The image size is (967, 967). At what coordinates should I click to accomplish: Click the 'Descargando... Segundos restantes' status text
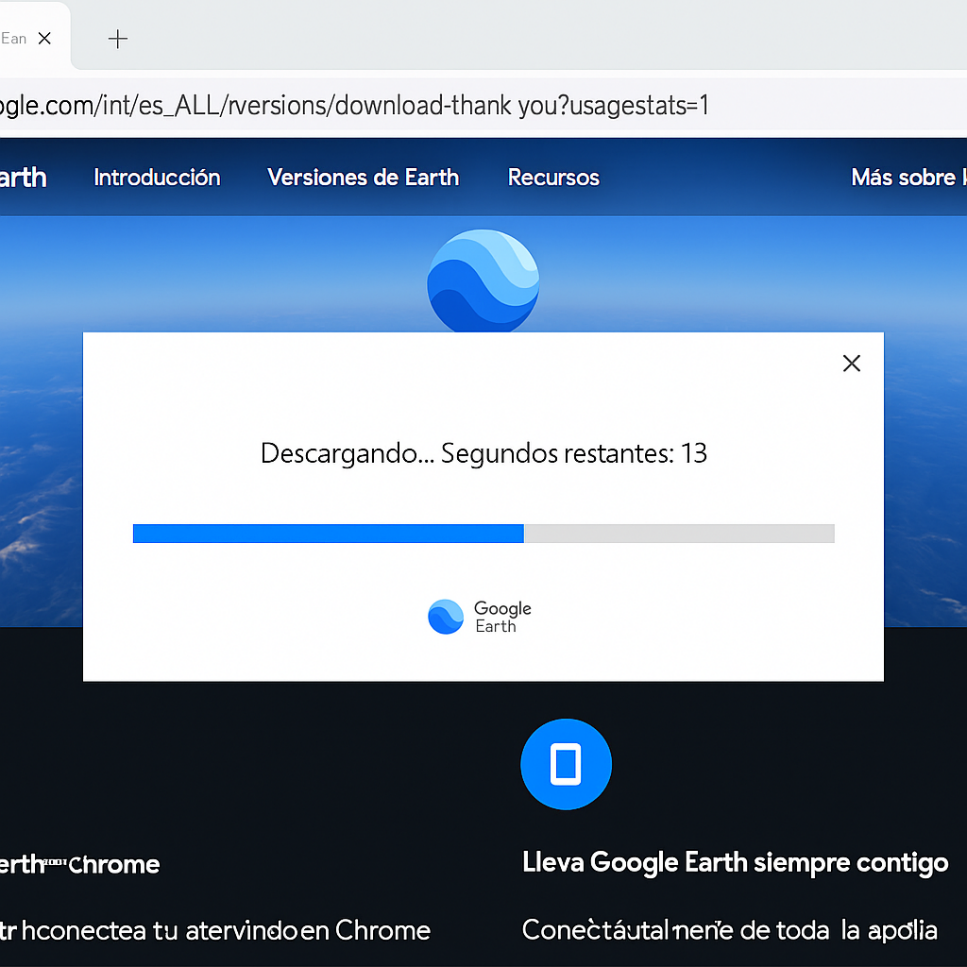click(484, 453)
